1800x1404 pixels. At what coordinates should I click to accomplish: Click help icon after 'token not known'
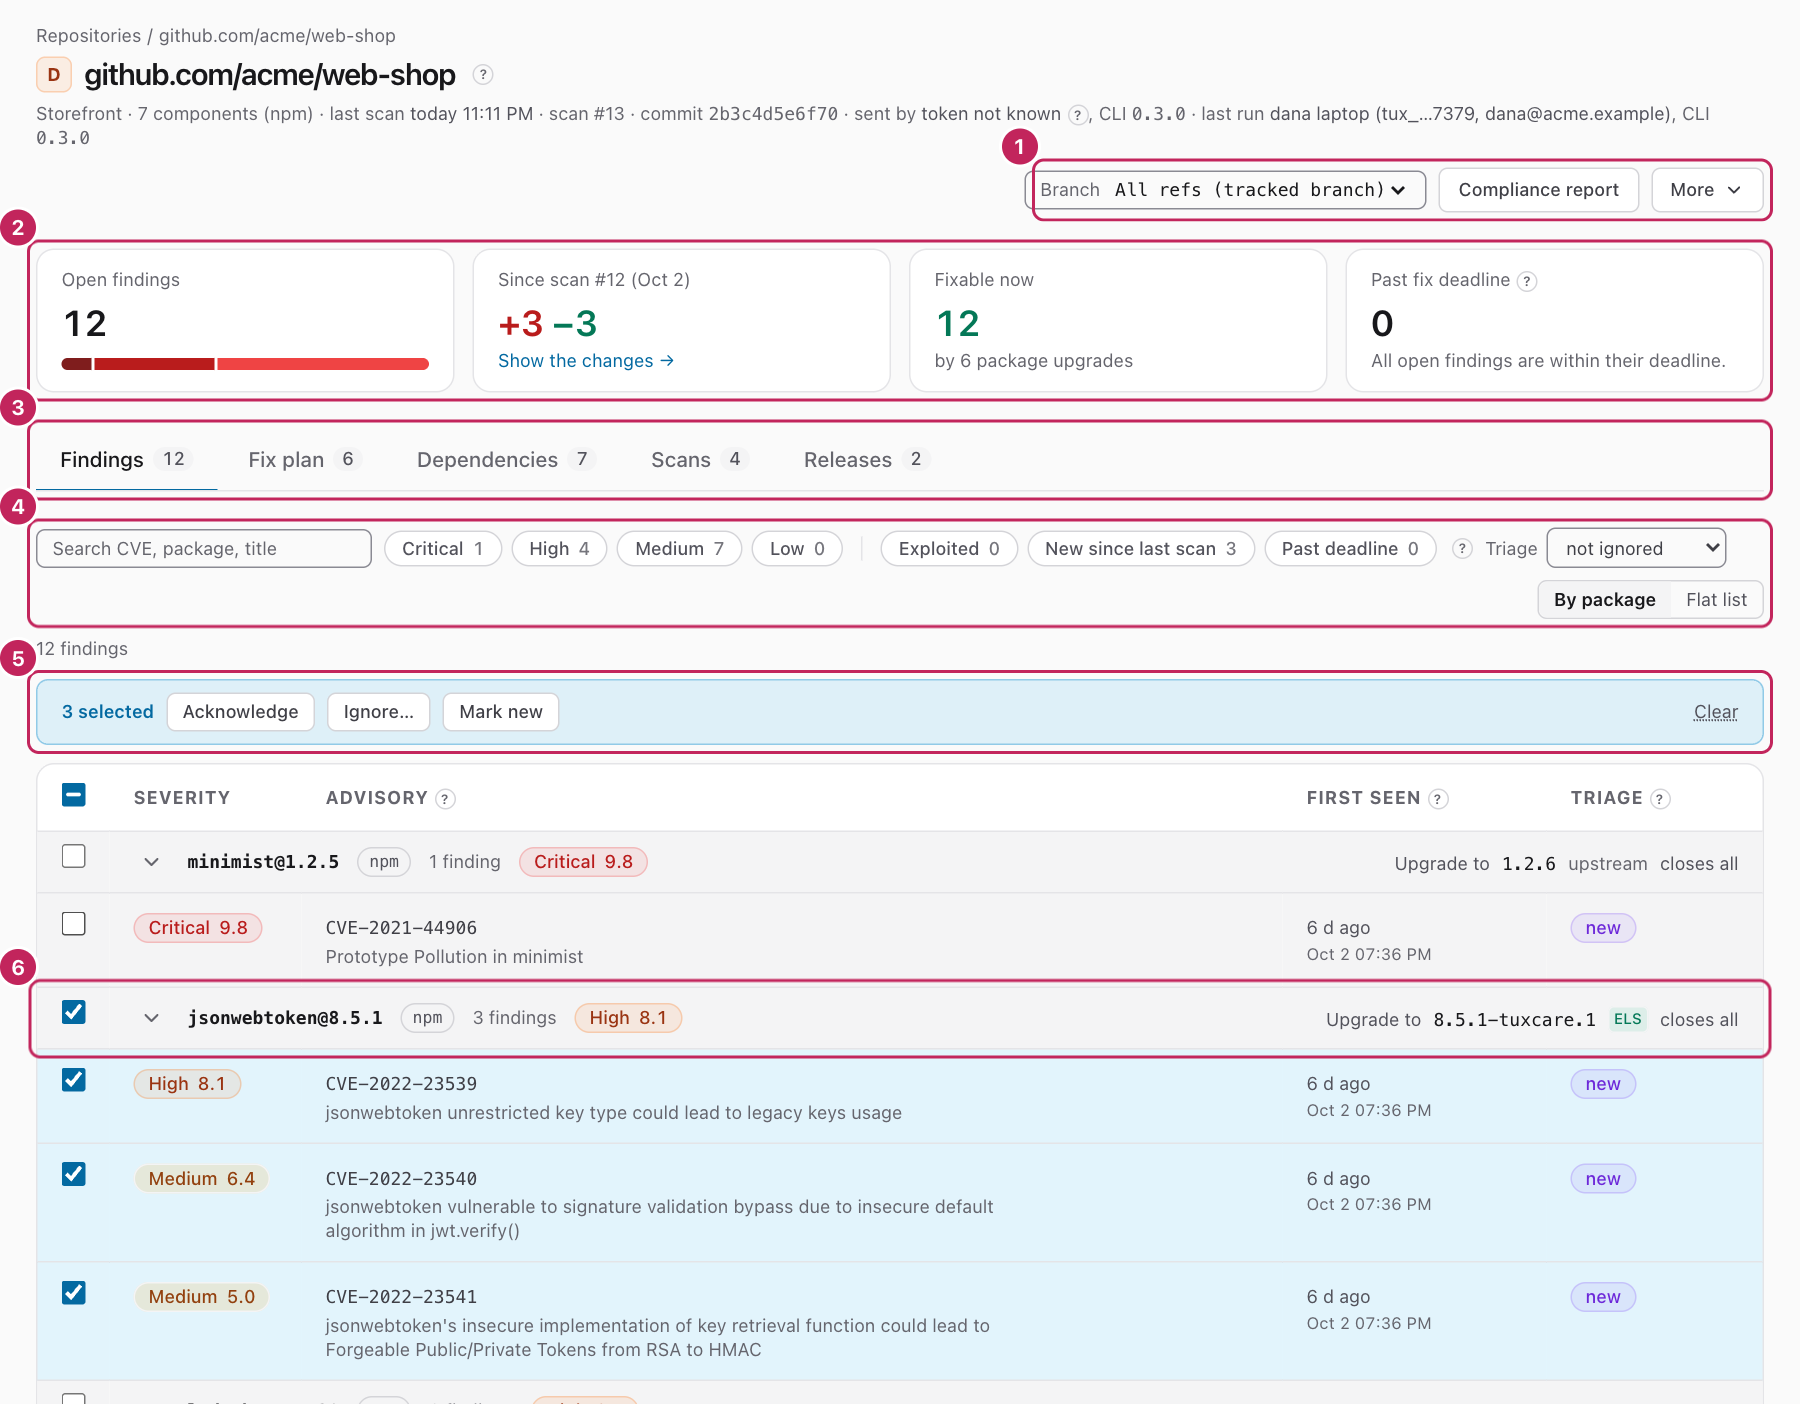[1077, 115]
